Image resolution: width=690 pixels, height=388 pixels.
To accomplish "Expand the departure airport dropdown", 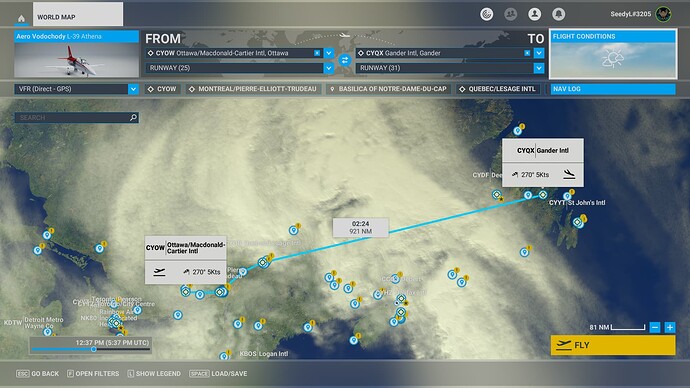I will (x=329, y=53).
